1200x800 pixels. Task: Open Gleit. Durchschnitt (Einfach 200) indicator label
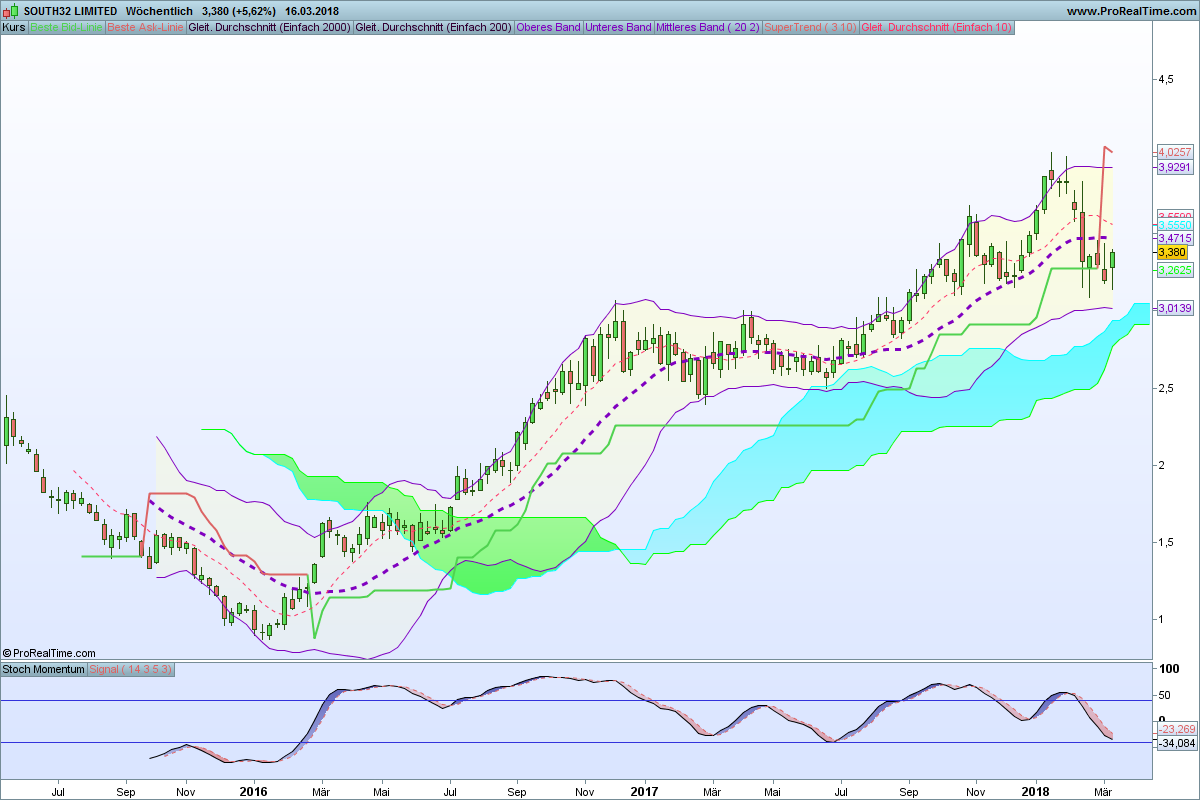pos(434,27)
